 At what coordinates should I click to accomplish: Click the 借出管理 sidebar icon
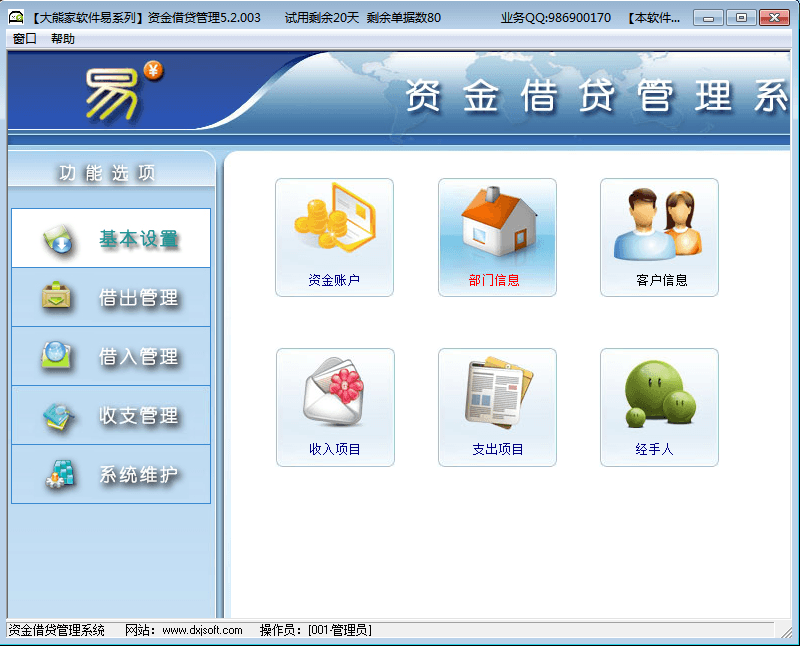[x=58, y=298]
